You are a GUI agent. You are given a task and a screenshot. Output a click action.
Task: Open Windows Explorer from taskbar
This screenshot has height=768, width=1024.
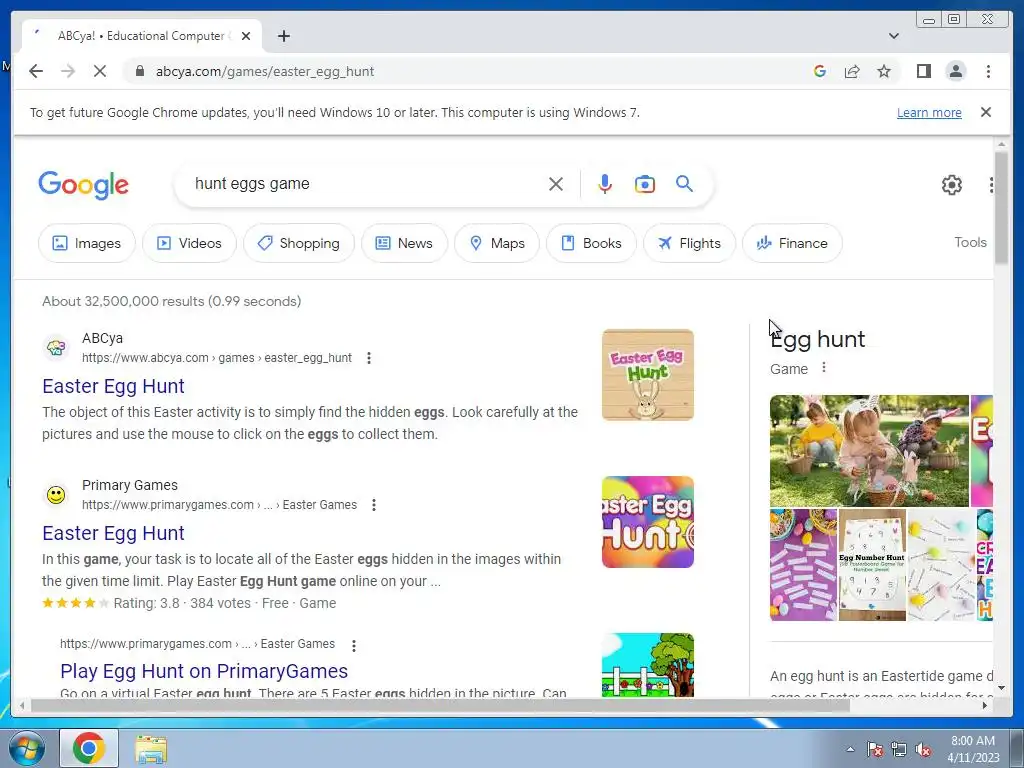point(151,748)
